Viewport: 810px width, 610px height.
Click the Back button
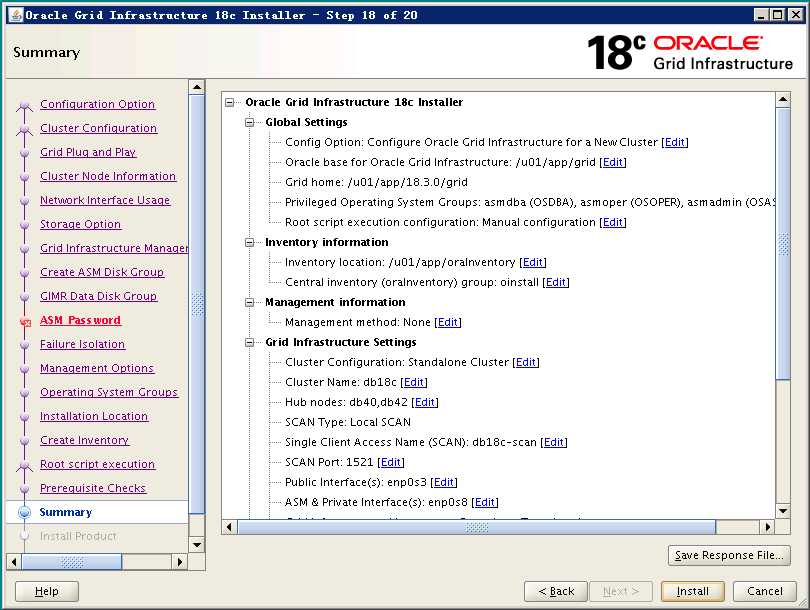click(x=556, y=591)
